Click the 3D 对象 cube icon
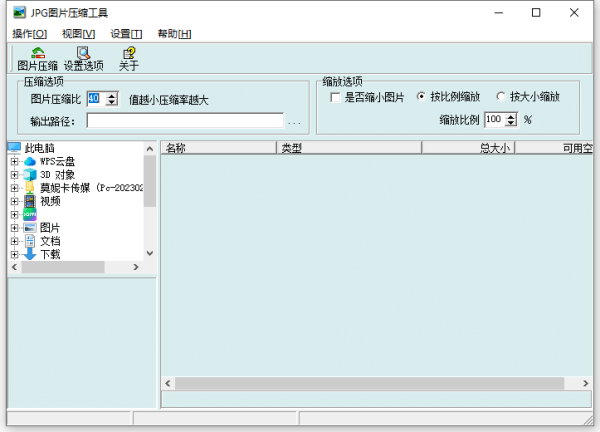The width and height of the screenshot is (600, 432). pos(30,175)
